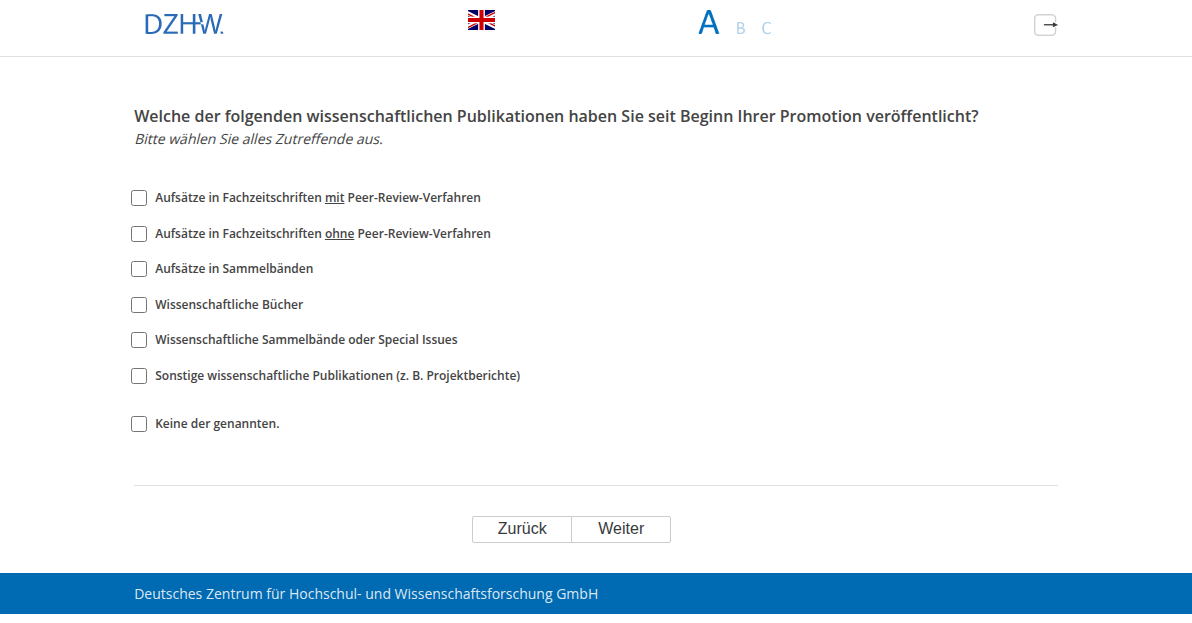1192x623 pixels.
Task: Check Sonstige wissenschaftliche Publikationen option
Action: (139, 376)
